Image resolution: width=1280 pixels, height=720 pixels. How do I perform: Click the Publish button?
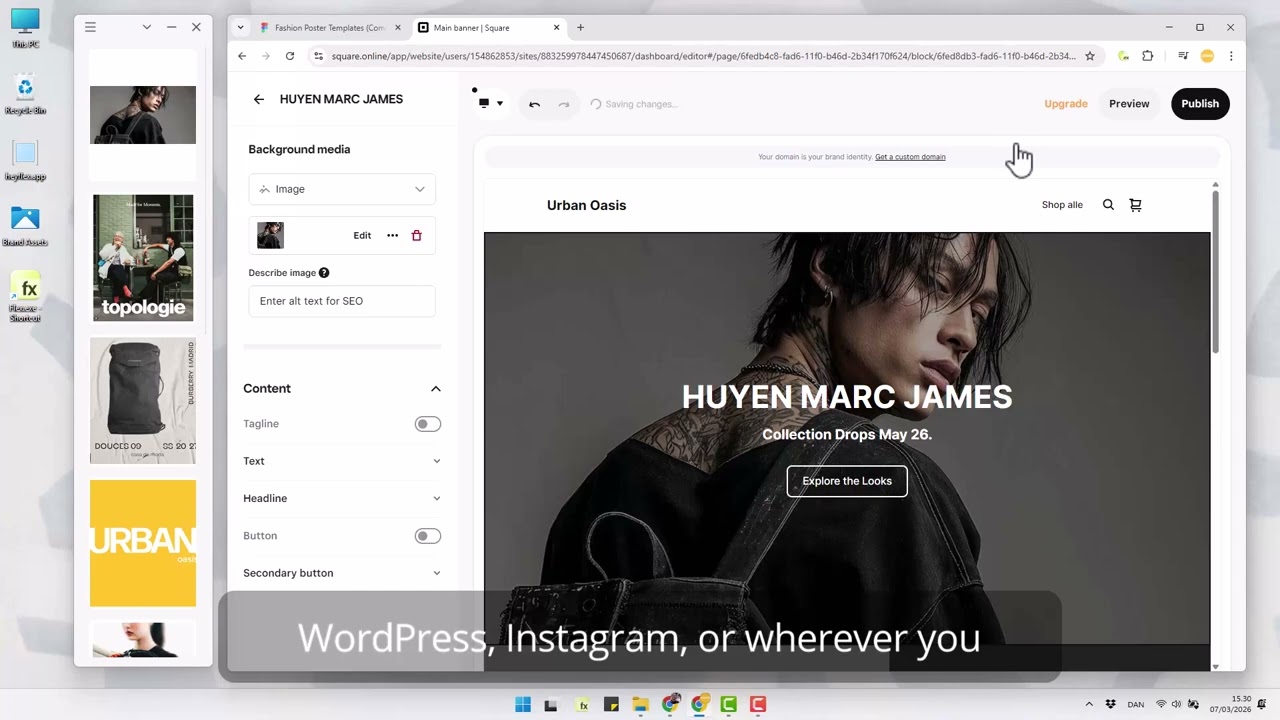(x=1200, y=104)
